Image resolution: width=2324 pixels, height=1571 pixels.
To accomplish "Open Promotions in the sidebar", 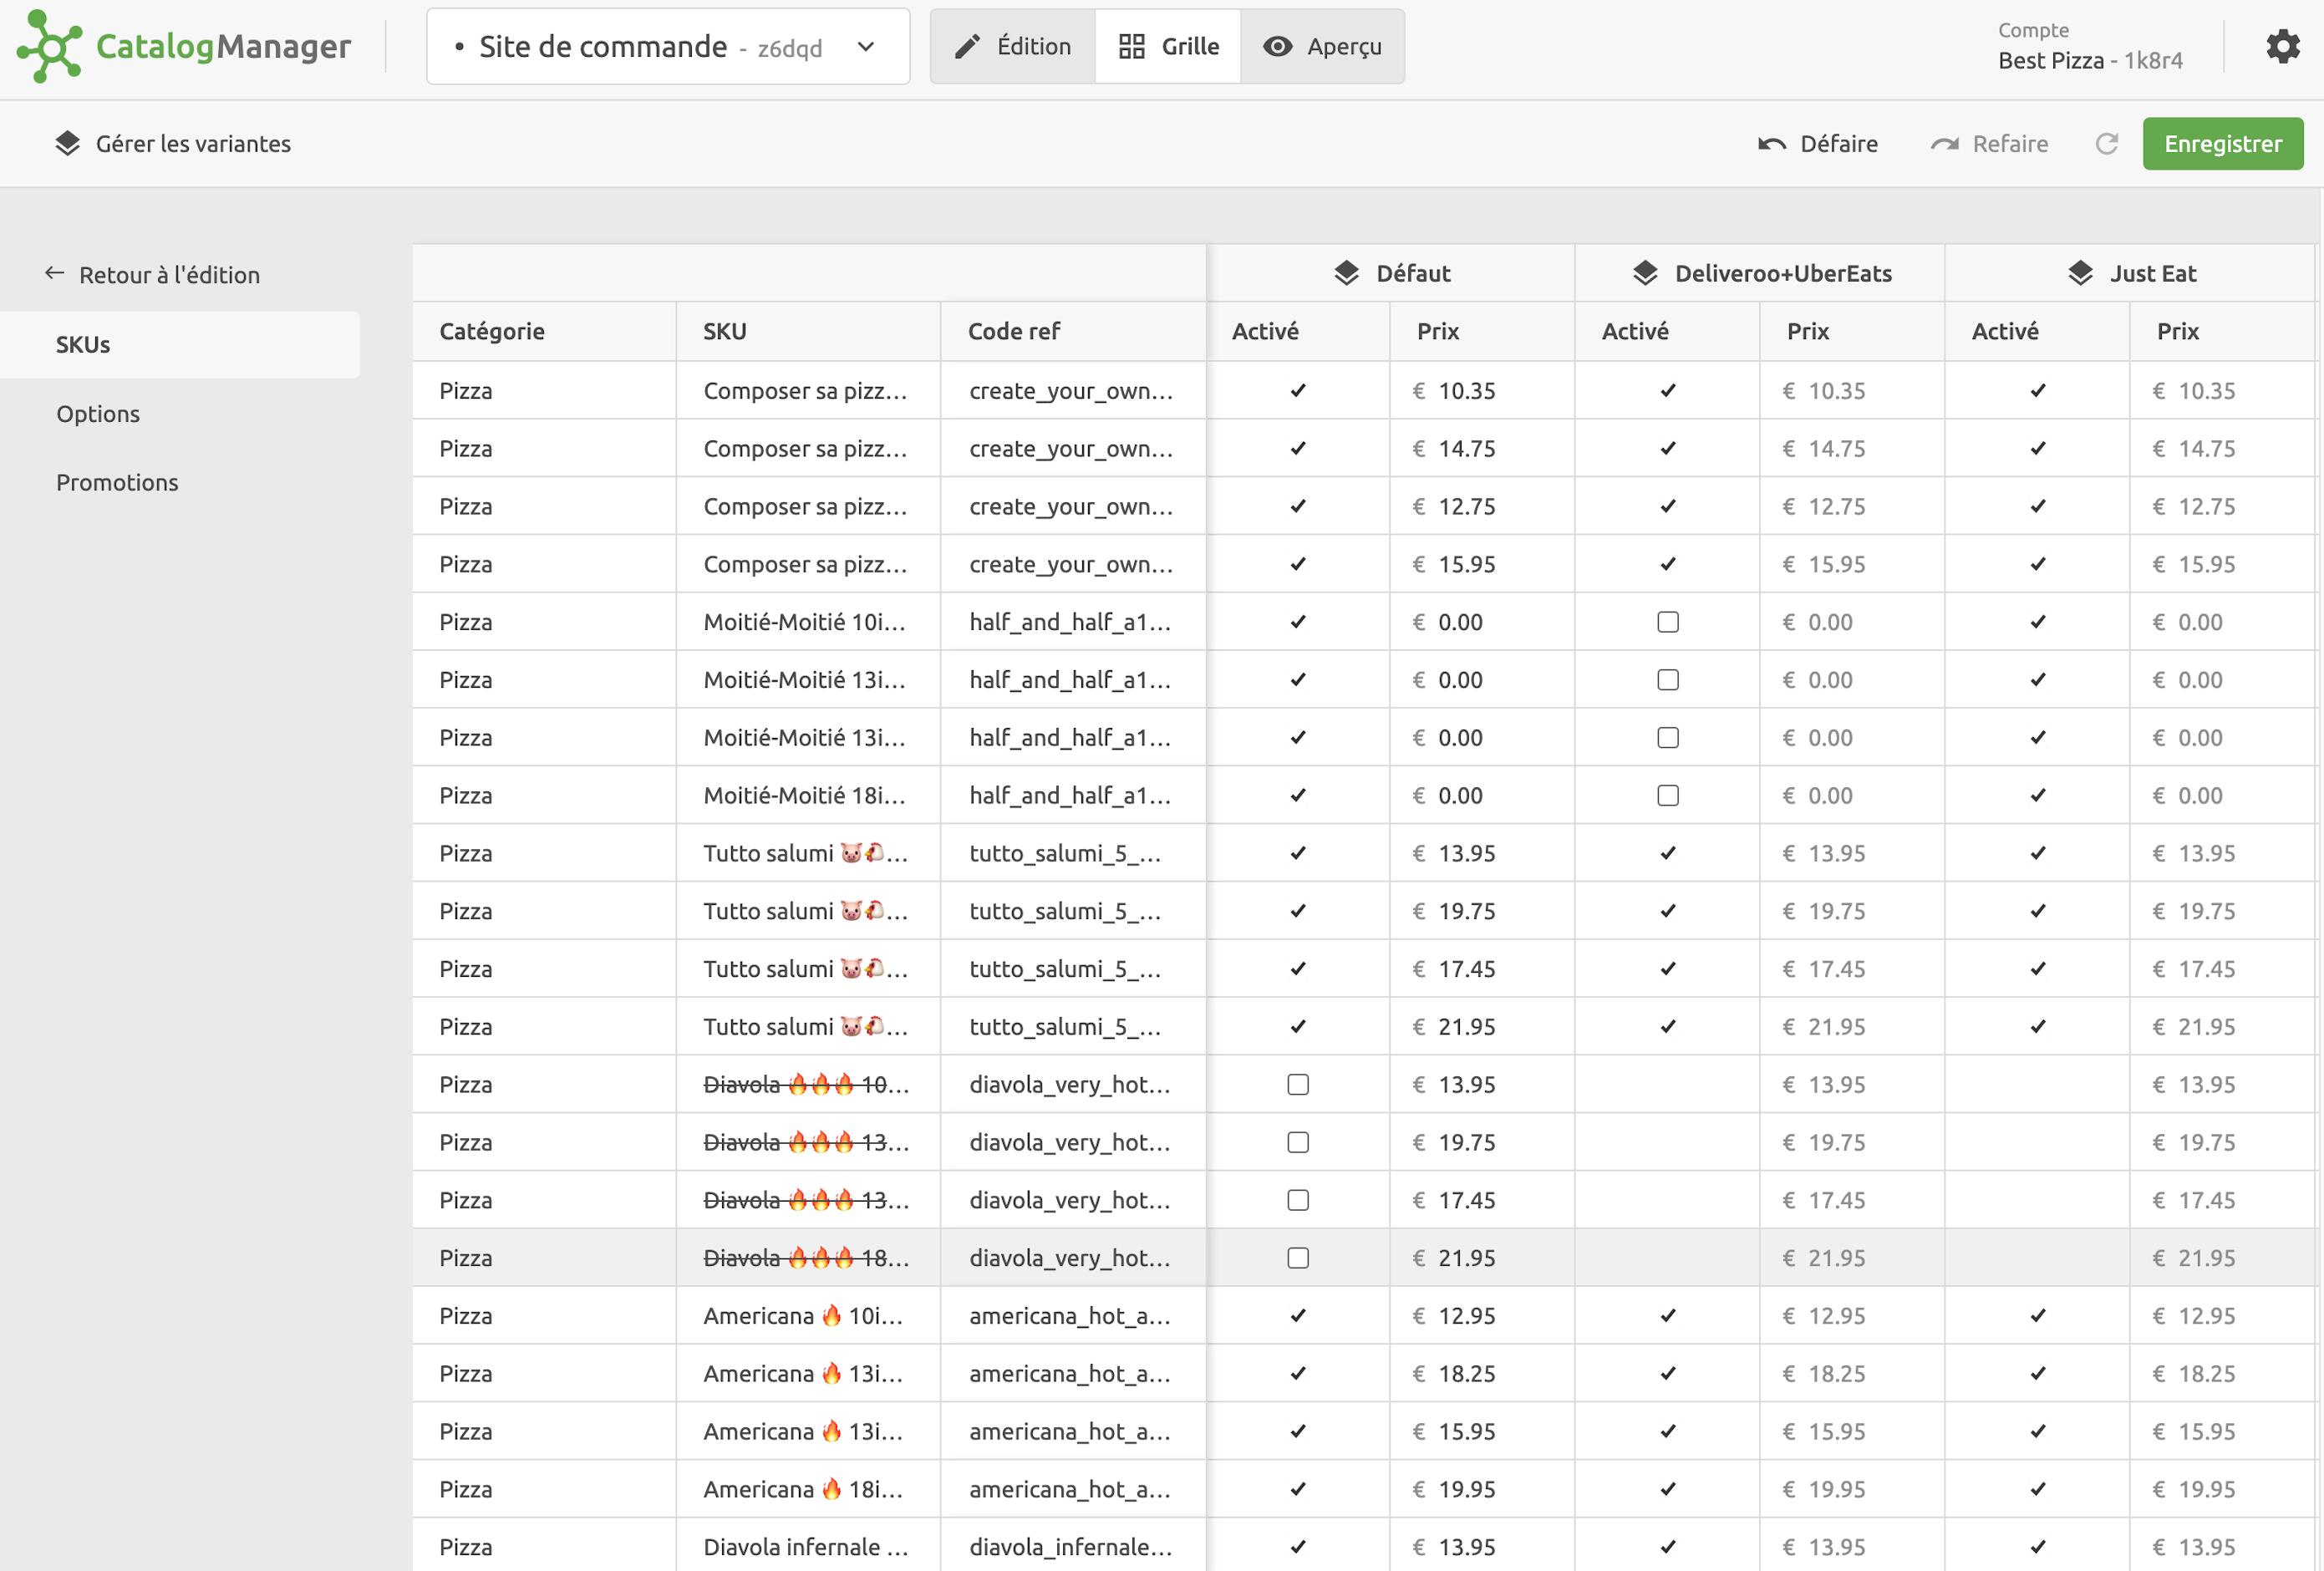I will [x=117, y=483].
